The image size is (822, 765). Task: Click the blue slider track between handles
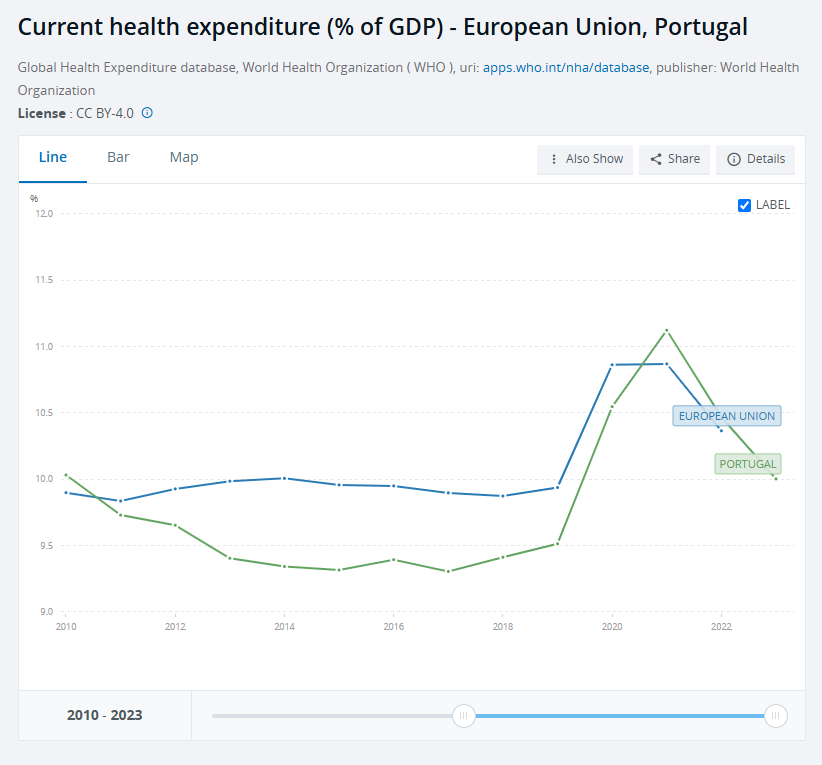tap(619, 715)
